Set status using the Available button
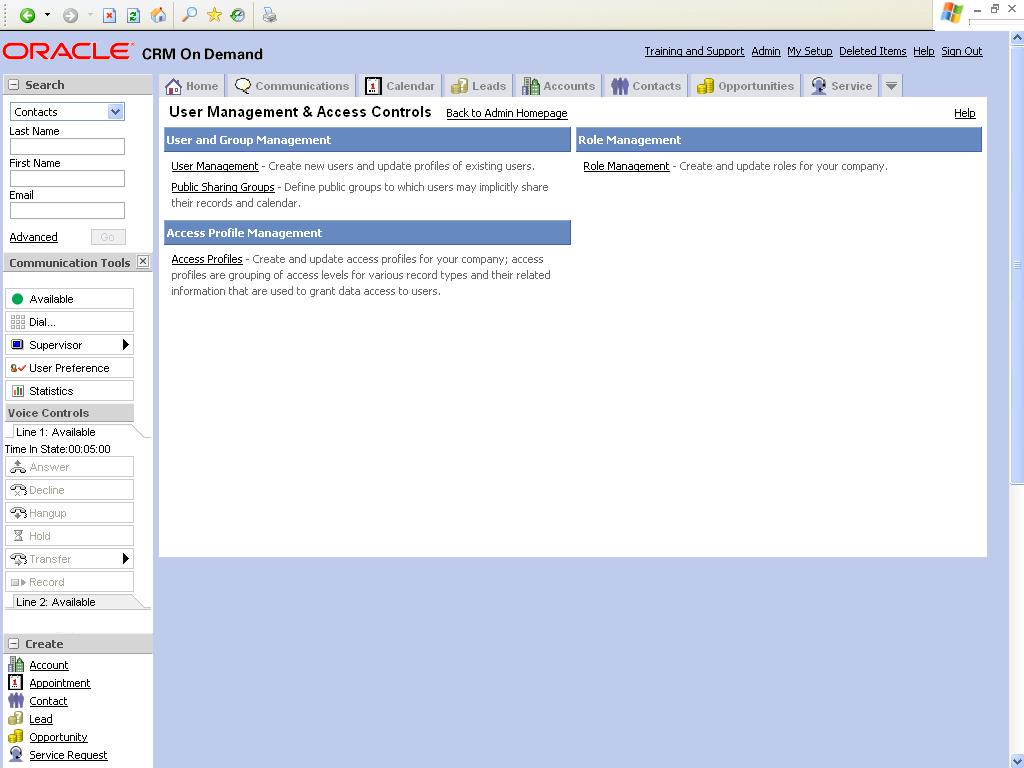Viewport: 1024px width, 768px height. 69,298
